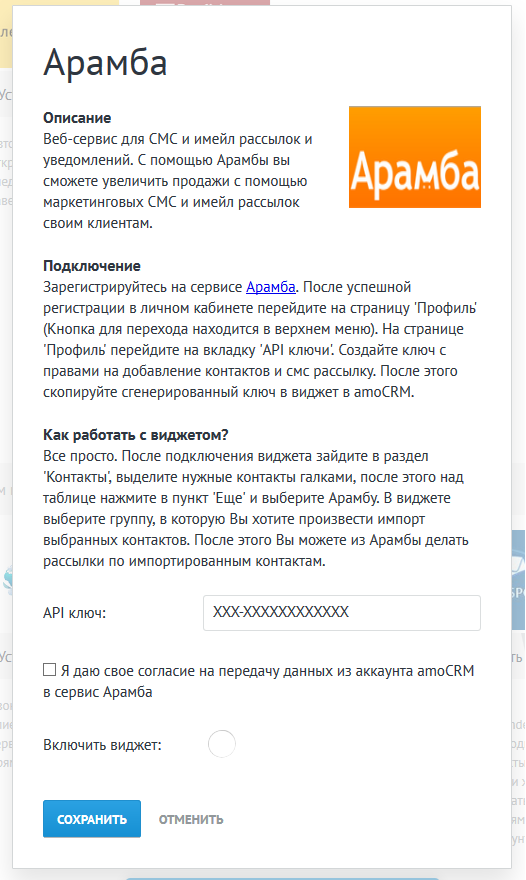
Task: Click the Сохранить button
Action: [92, 819]
